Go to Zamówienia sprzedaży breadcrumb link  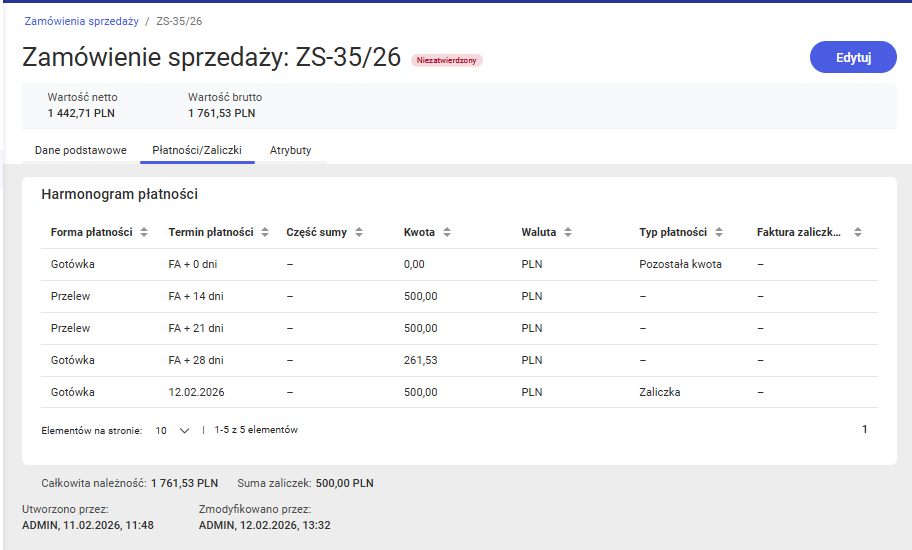(x=81, y=21)
